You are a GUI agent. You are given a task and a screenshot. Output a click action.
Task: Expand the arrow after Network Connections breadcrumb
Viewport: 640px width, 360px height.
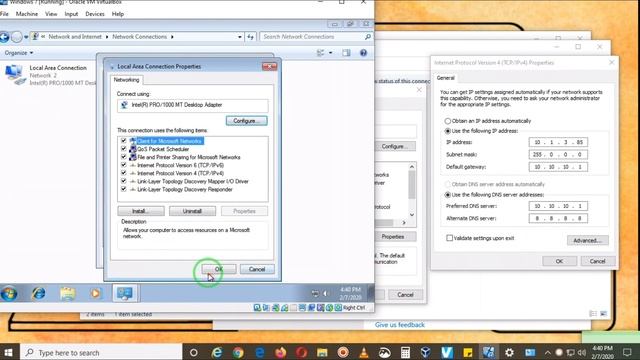172,37
